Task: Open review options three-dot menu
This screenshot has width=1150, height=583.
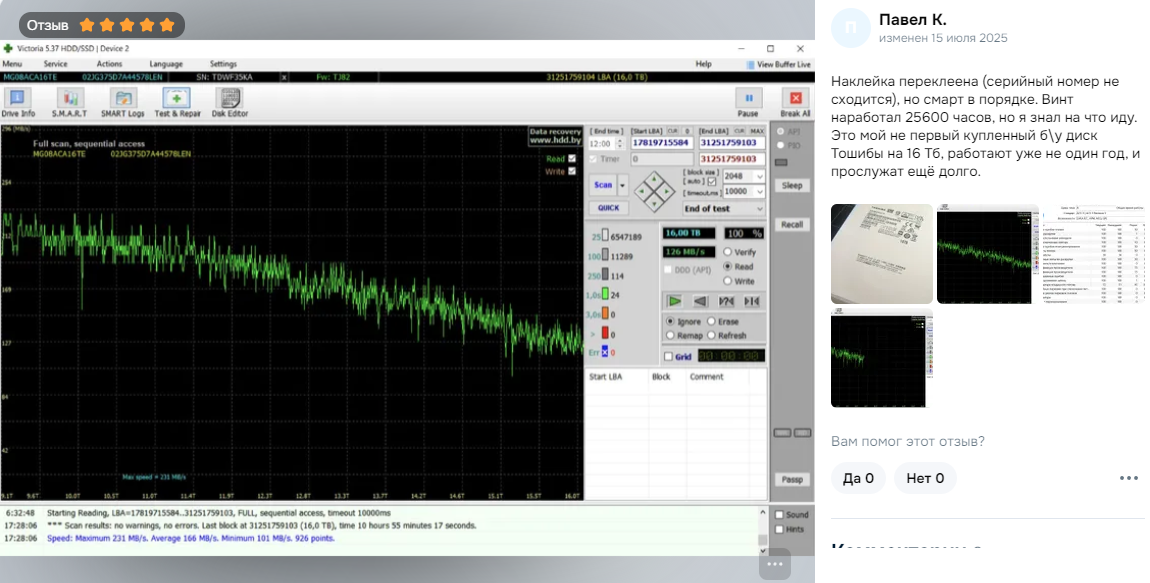Action: [1128, 478]
